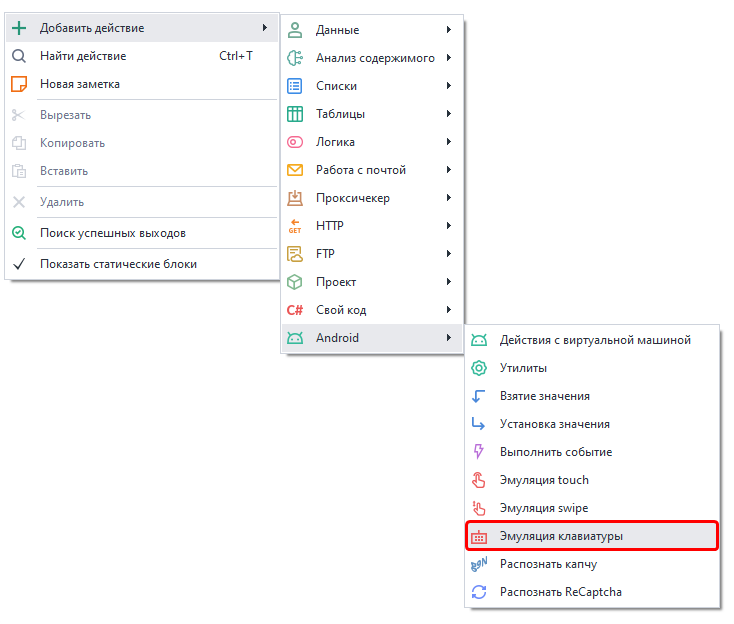The image size is (734, 624).
Task: Click the hand icon for Эмуляция touch
Action: coord(479,480)
